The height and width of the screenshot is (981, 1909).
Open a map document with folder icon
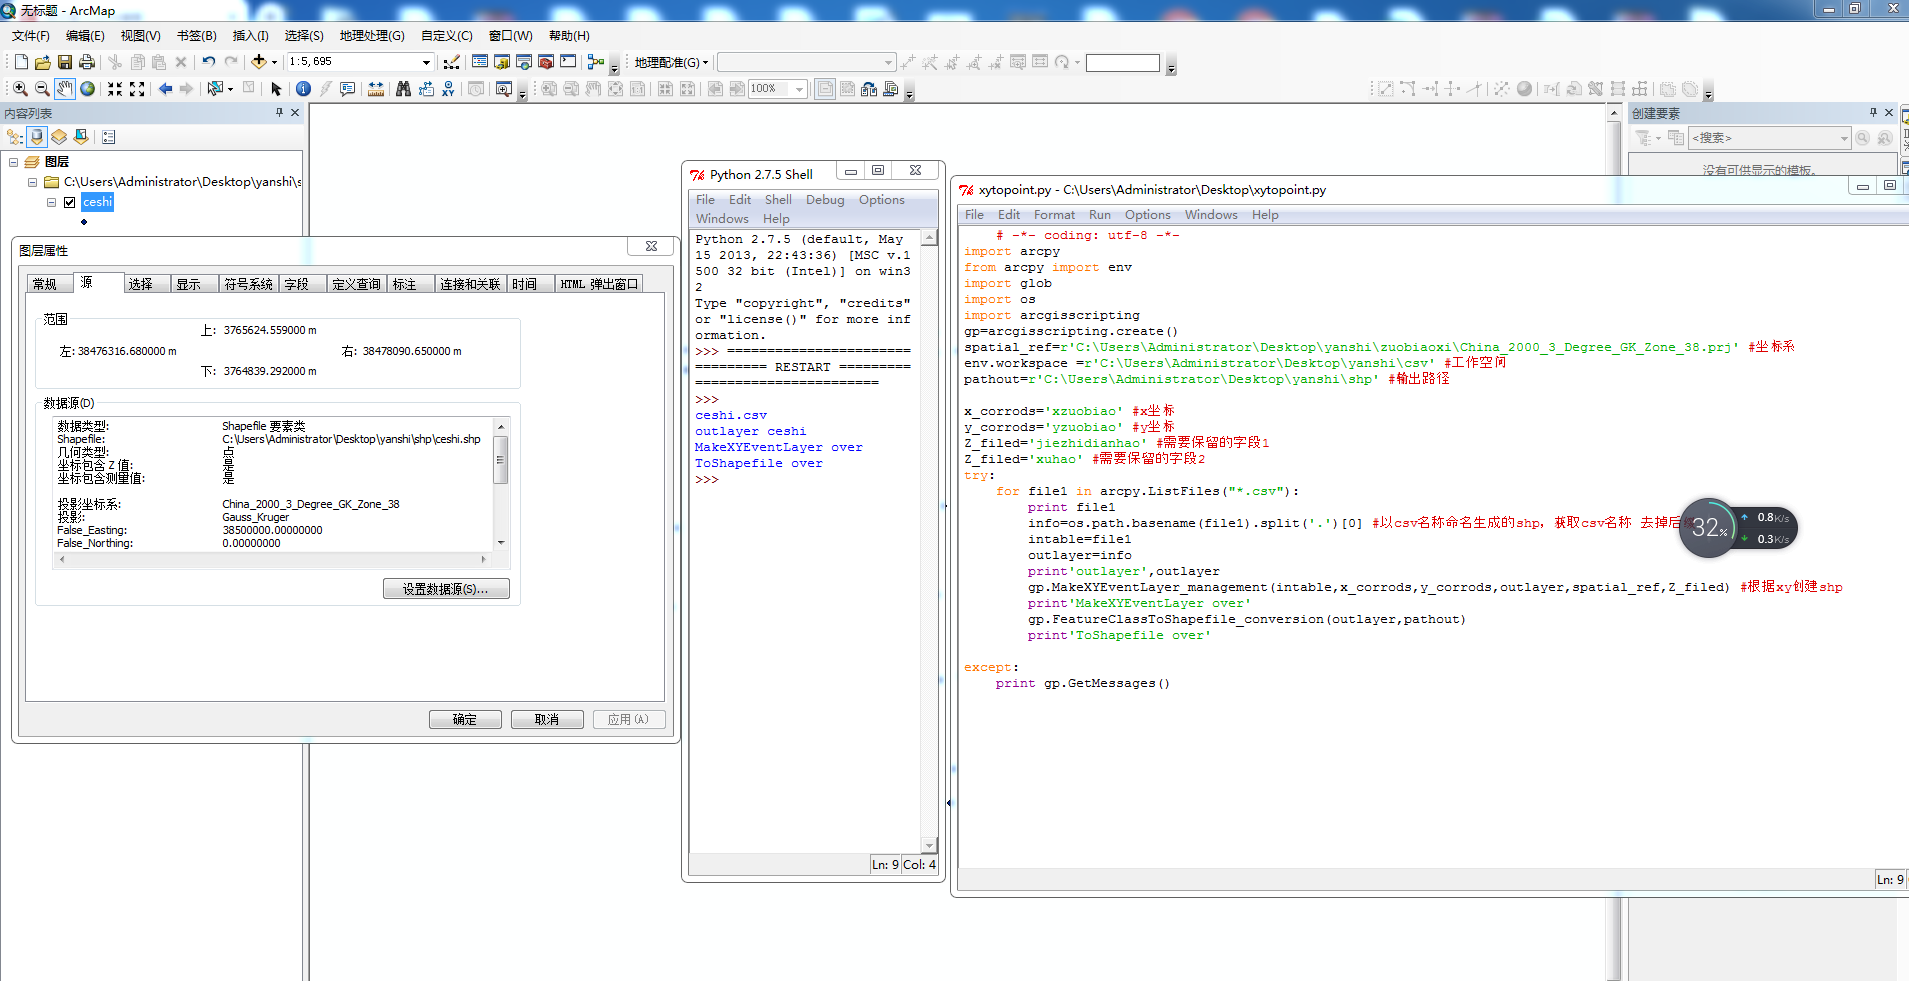[x=43, y=62]
